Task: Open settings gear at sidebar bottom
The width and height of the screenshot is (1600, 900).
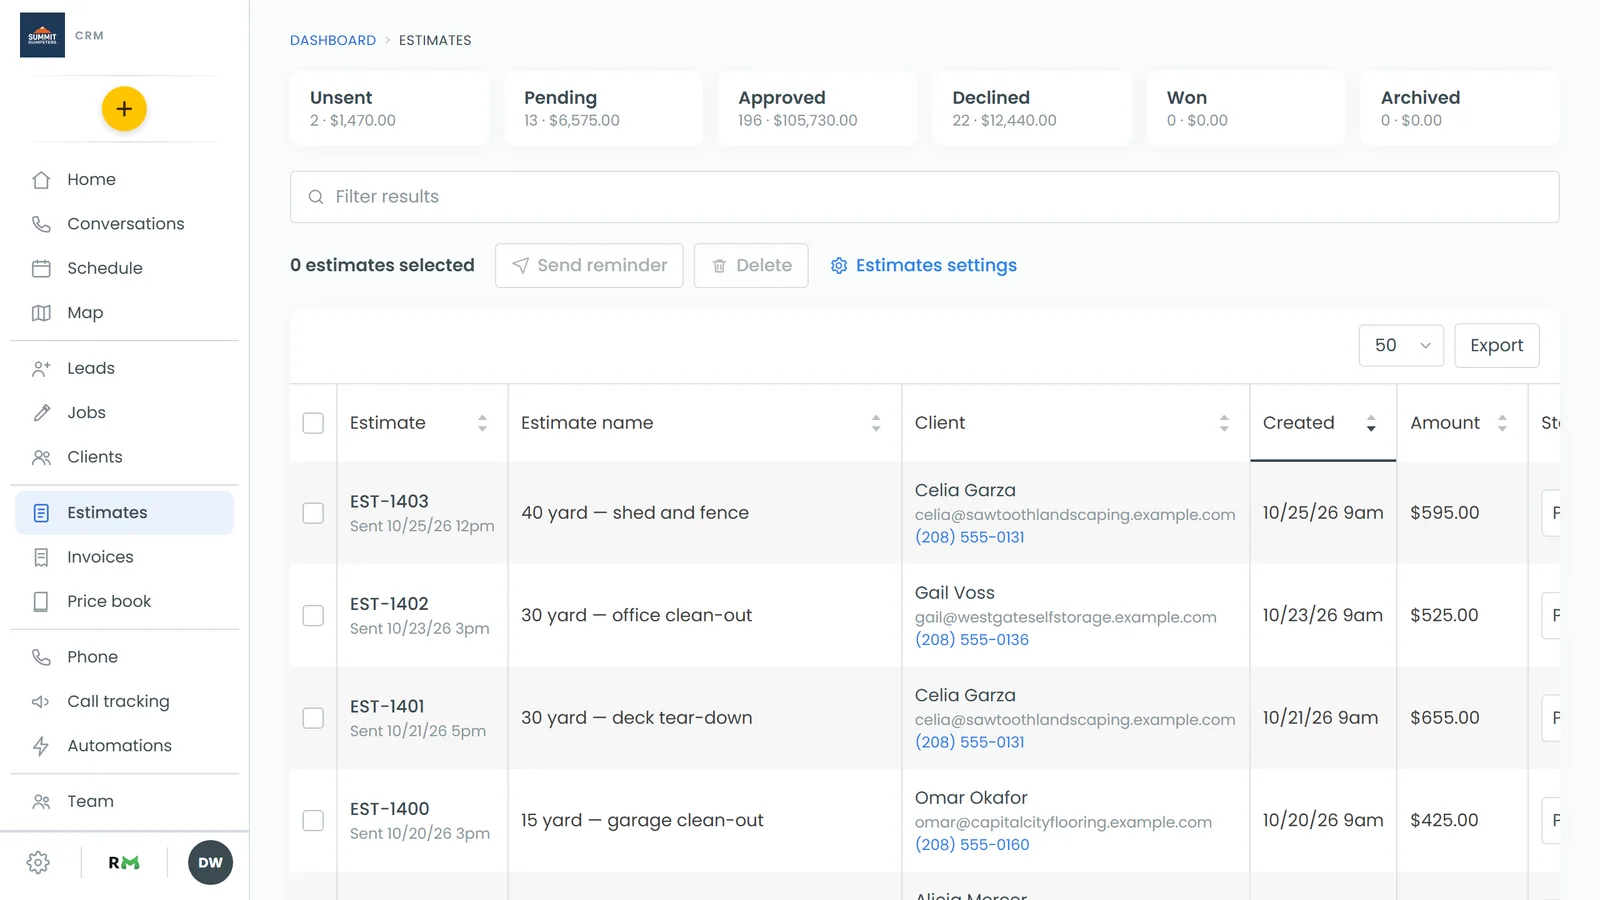Action: [x=38, y=863]
